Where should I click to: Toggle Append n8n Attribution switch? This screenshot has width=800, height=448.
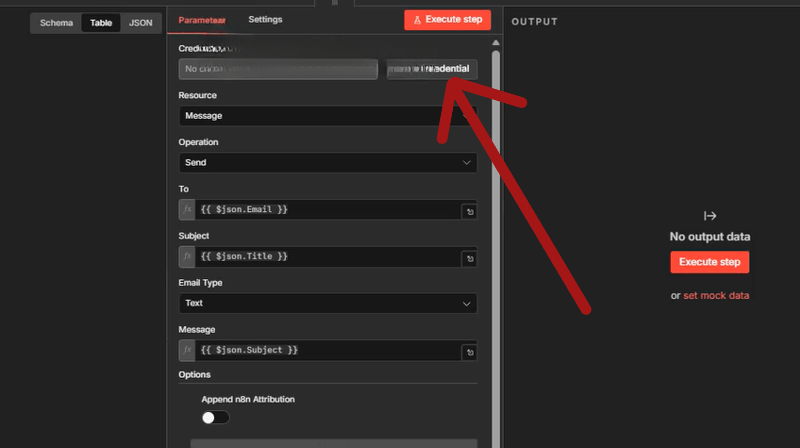[215, 418]
